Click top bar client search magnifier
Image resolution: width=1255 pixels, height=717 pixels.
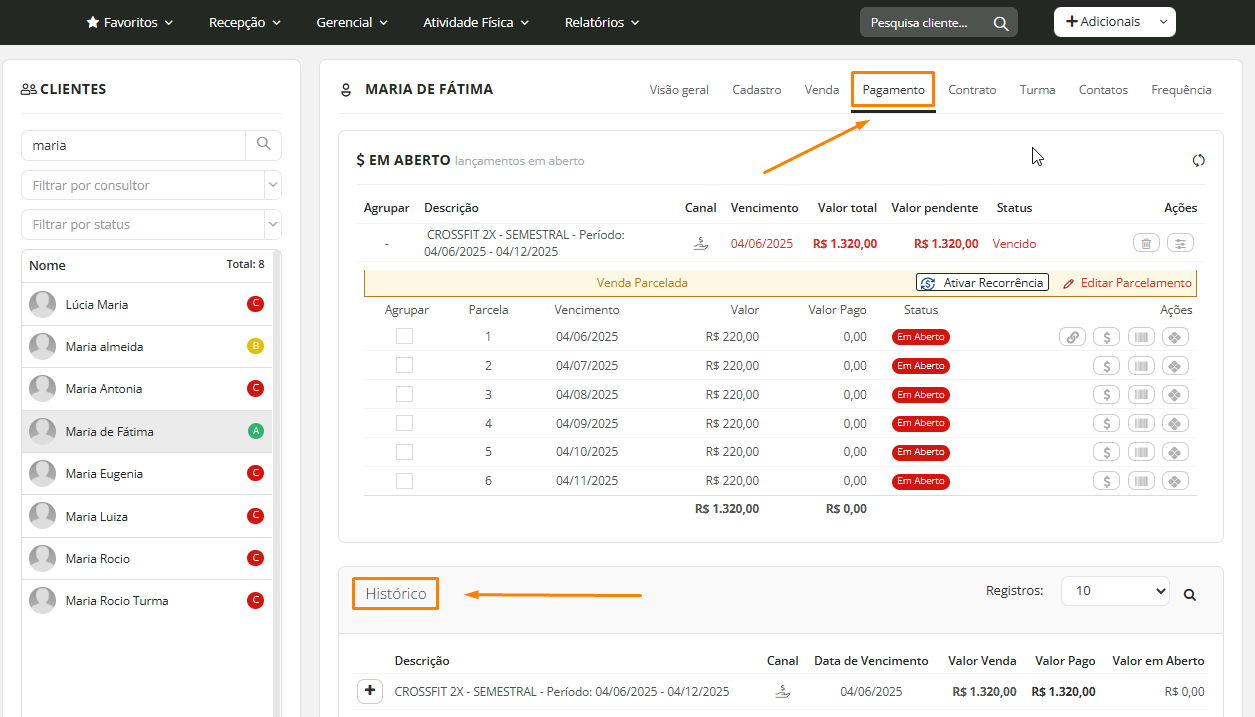click(1001, 23)
